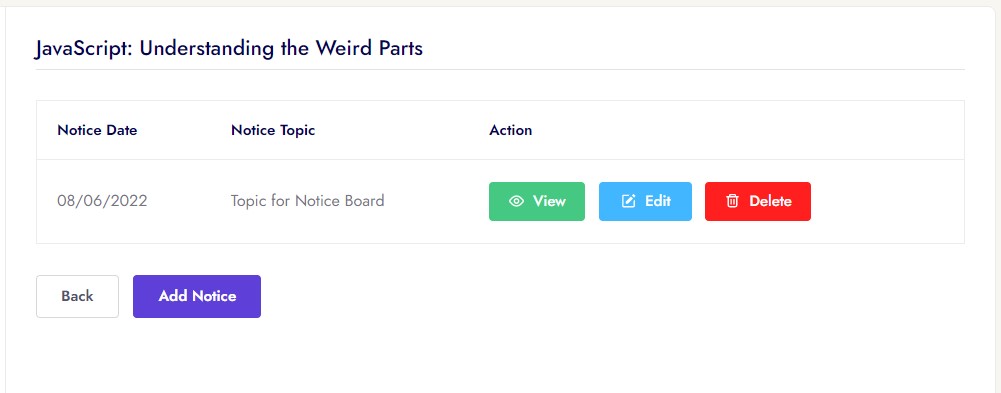Image resolution: width=1001 pixels, height=393 pixels.
Task: Click the eye icon on the View button
Action: 516,202
